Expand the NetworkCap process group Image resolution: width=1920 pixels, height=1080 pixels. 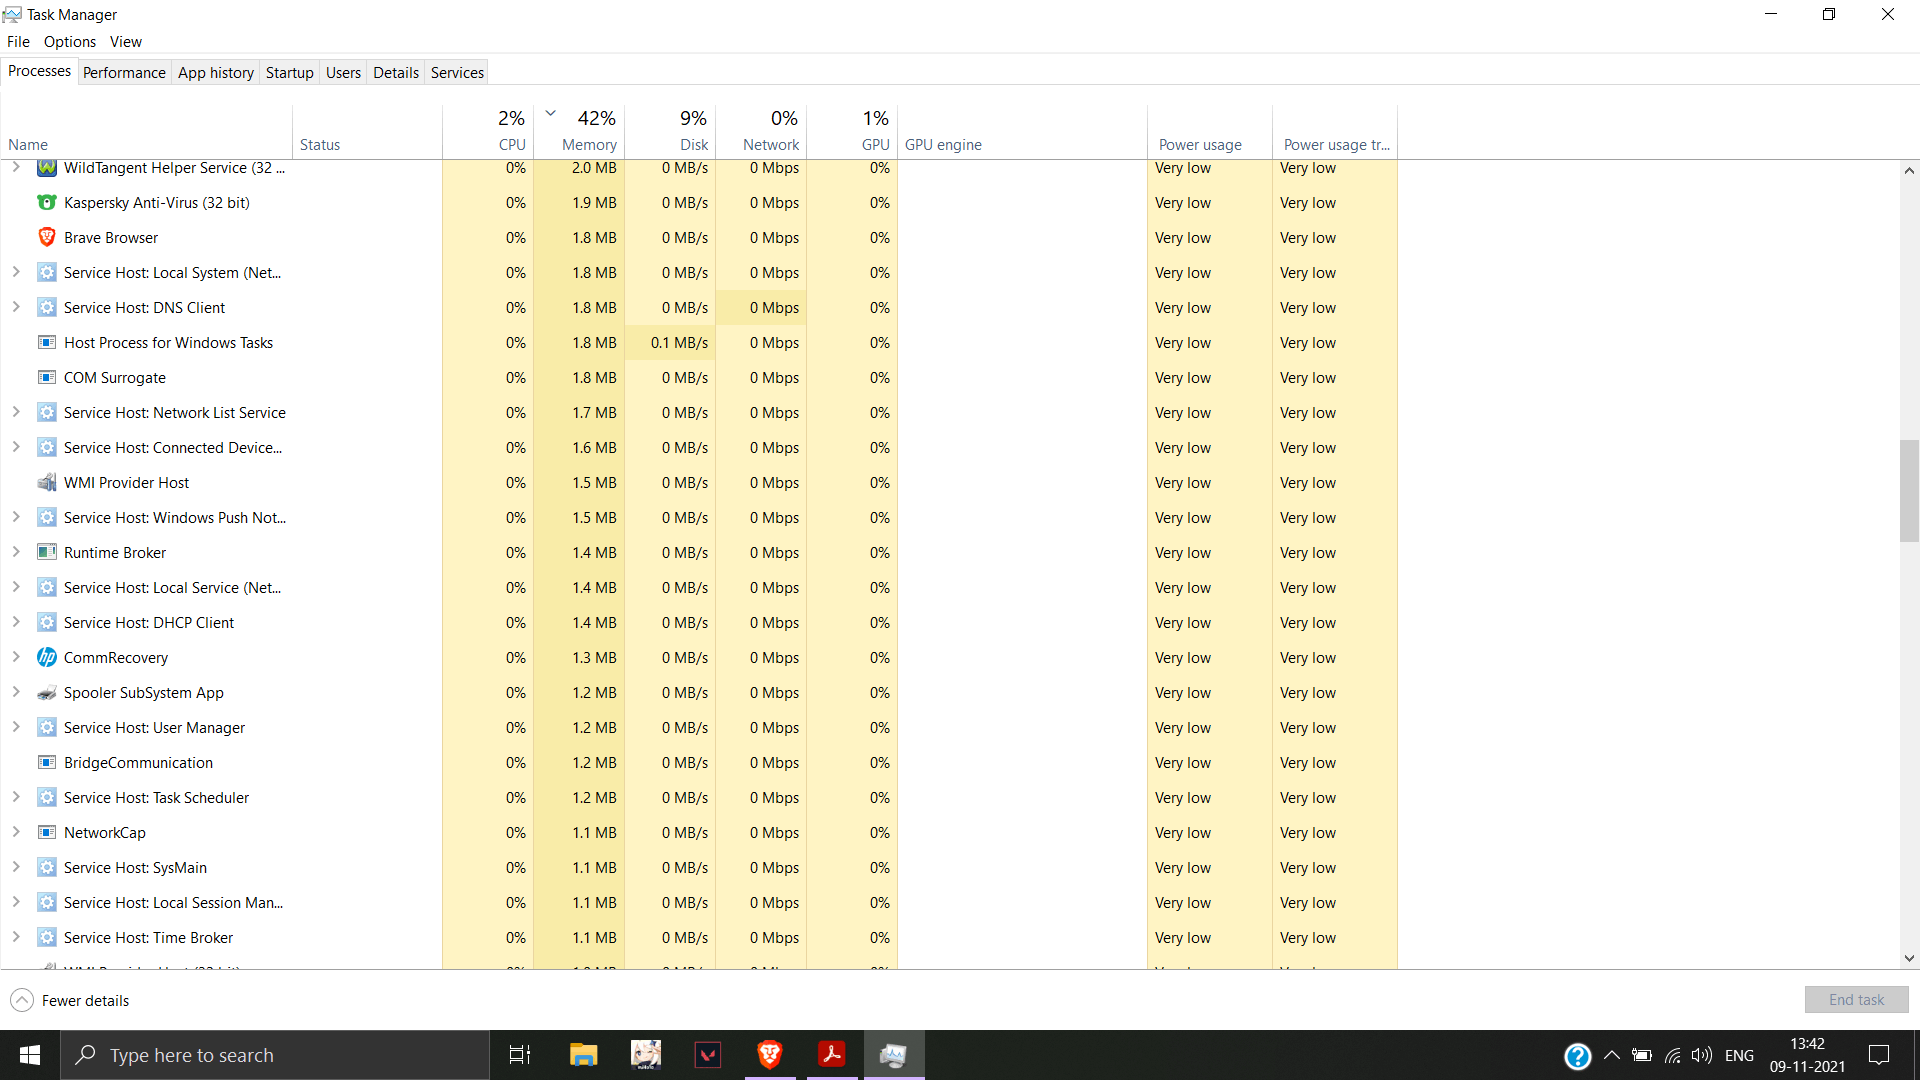click(16, 832)
